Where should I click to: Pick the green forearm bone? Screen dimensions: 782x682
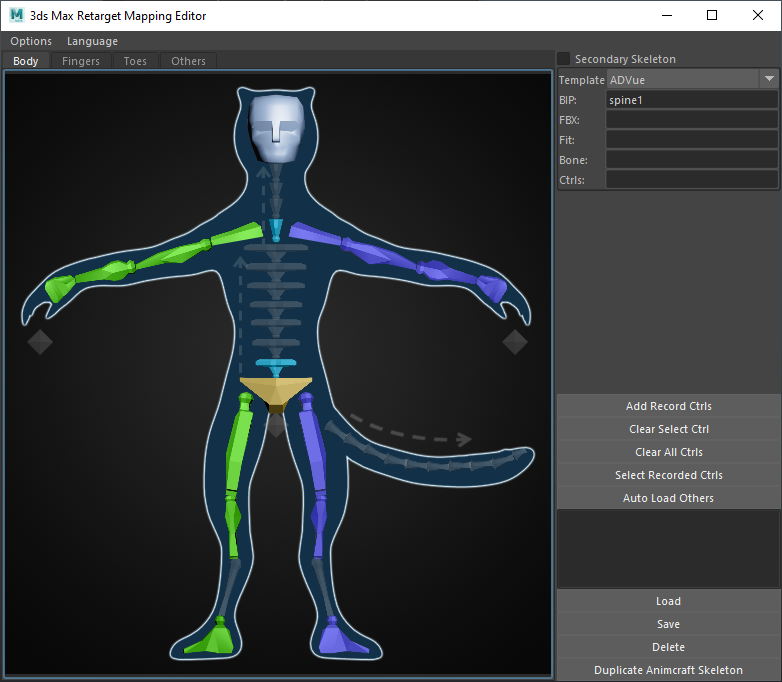click(x=104, y=271)
